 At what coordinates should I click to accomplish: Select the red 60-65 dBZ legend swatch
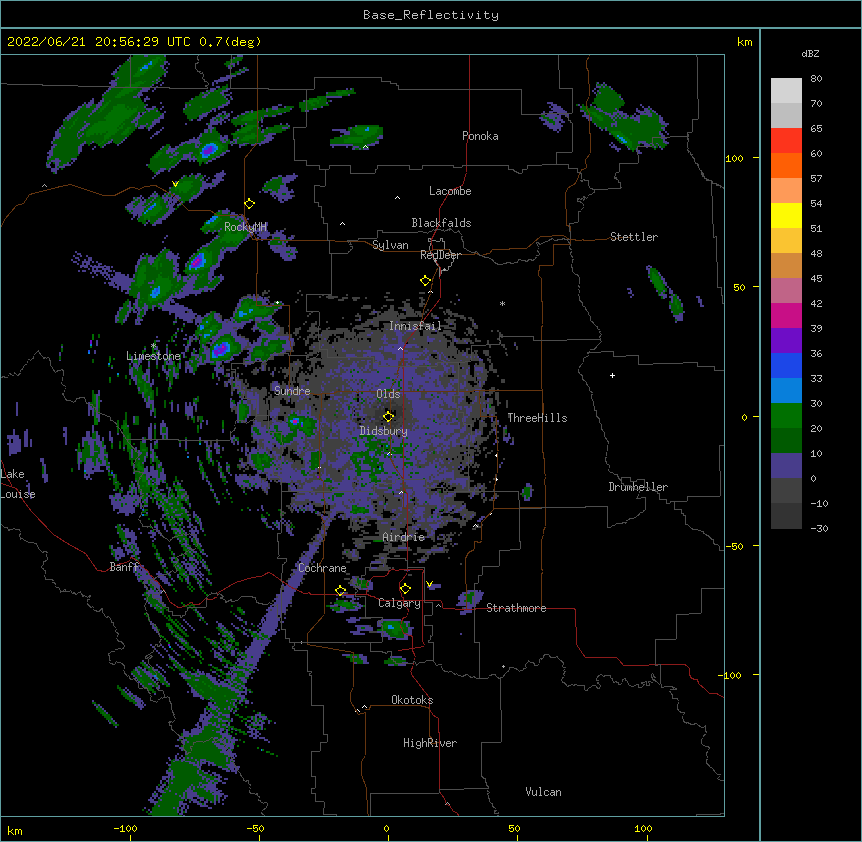pyautogui.click(x=786, y=141)
